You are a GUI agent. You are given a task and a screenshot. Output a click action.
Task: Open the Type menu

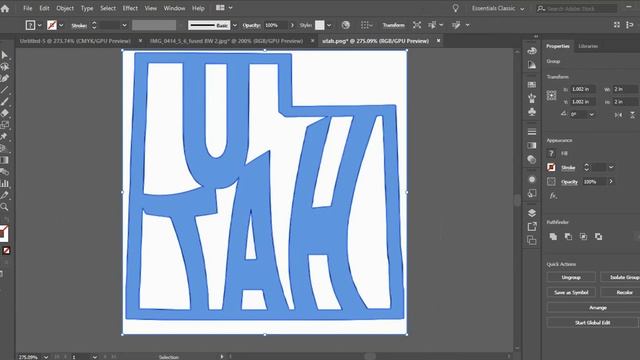(87, 8)
